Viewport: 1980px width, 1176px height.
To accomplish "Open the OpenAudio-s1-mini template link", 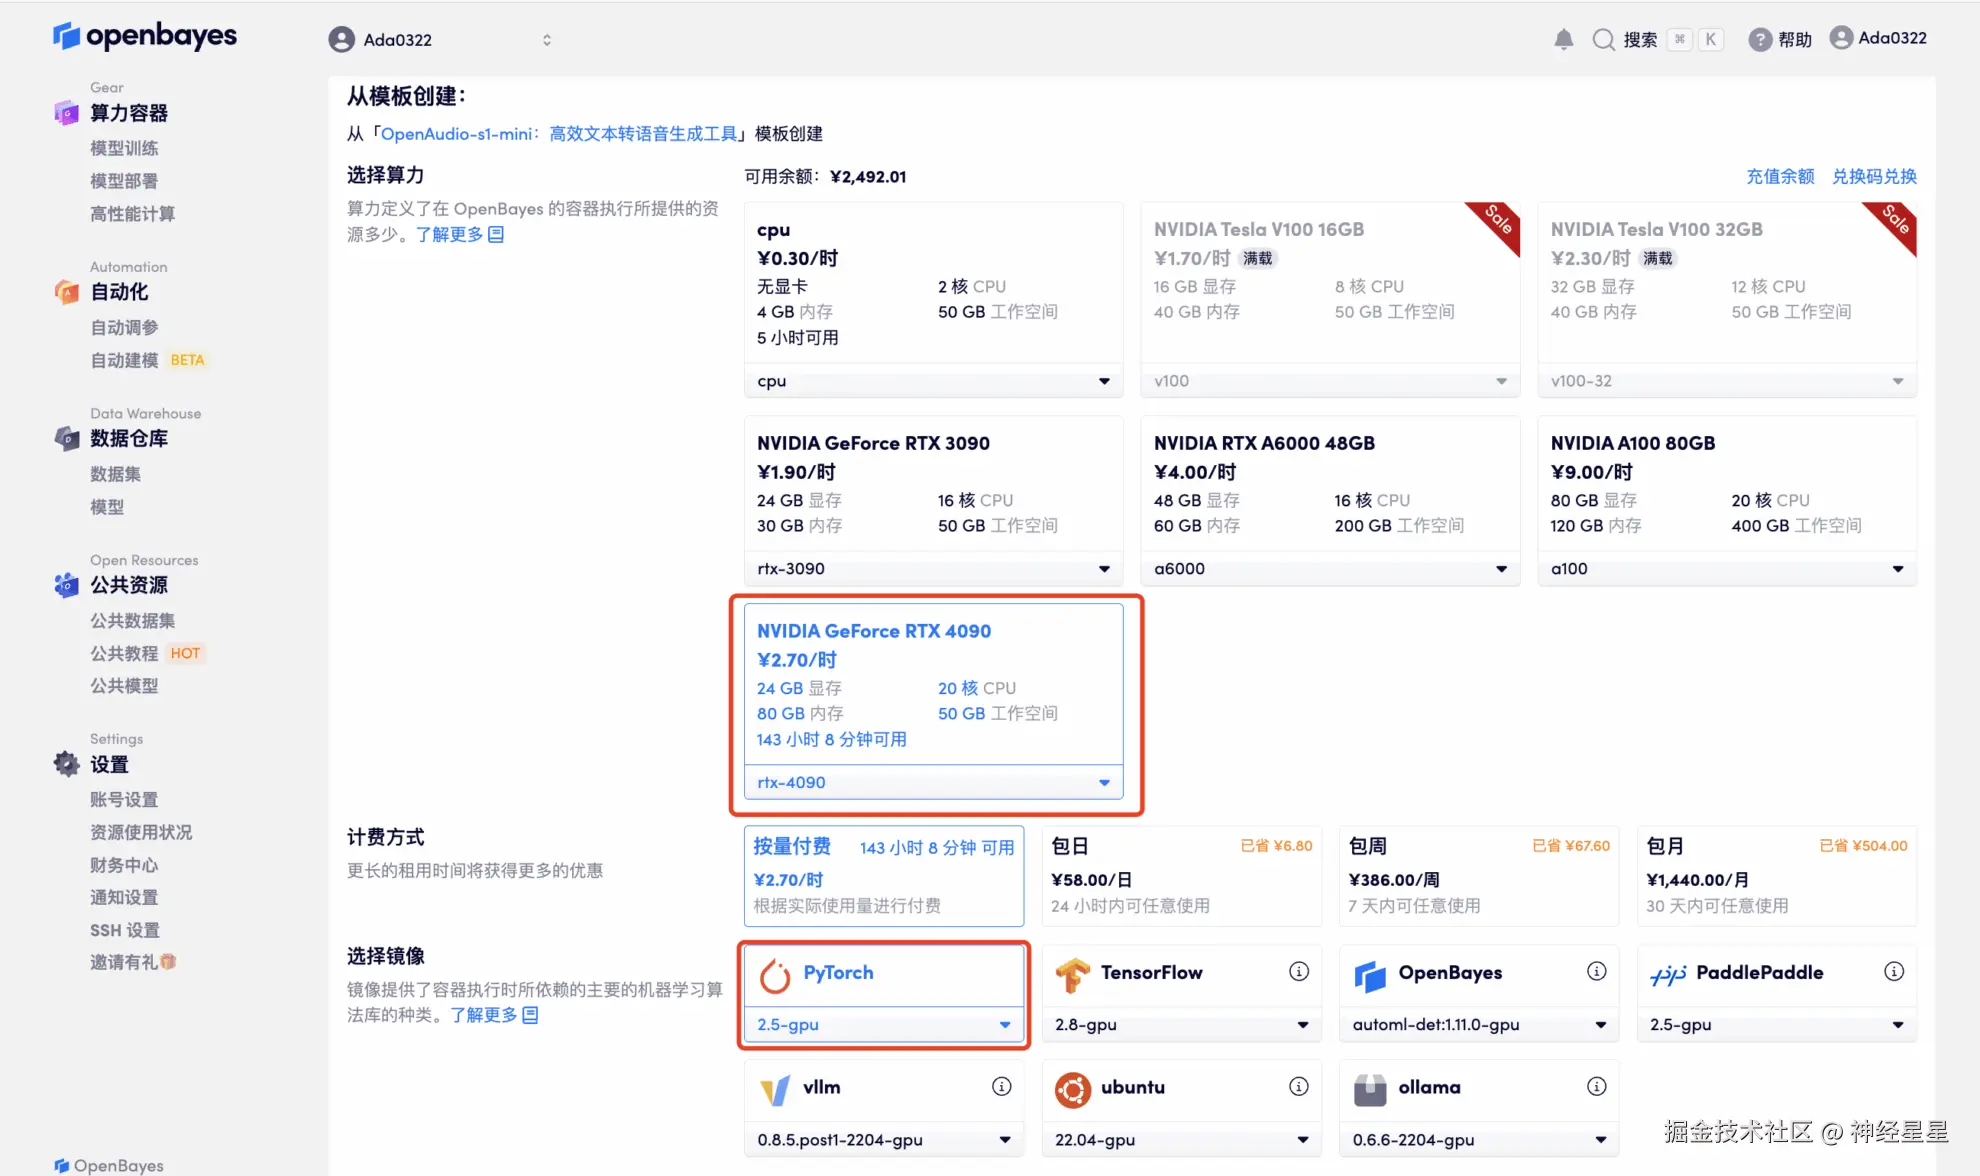I will 558,133.
